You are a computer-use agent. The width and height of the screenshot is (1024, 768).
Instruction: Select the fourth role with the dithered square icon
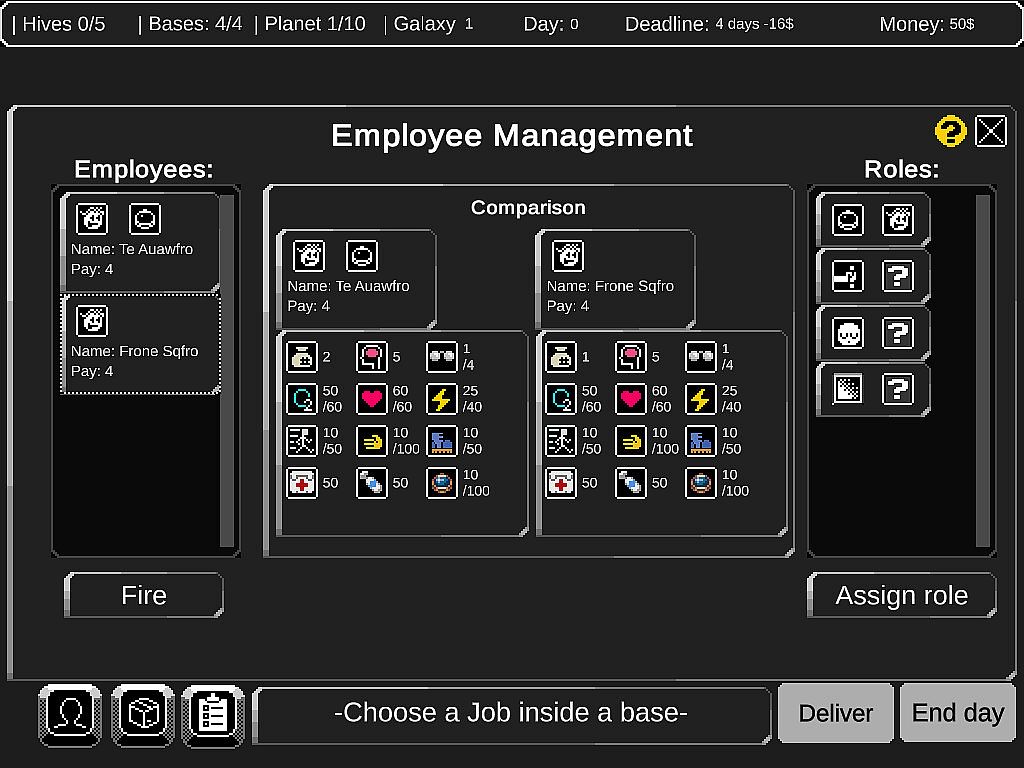[873, 389]
